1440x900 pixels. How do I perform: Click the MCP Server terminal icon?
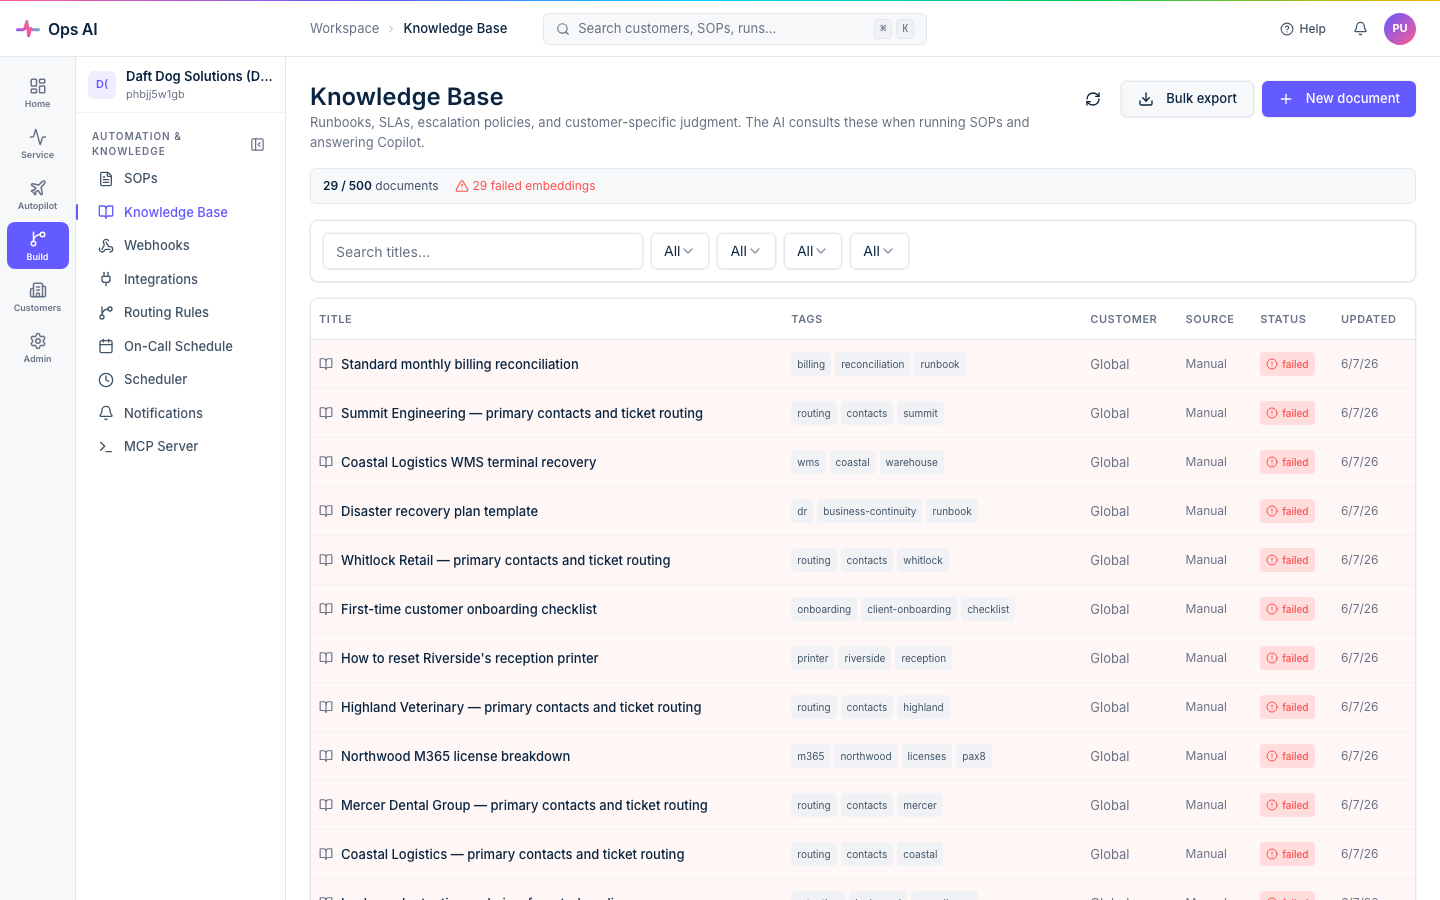coord(106,447)
